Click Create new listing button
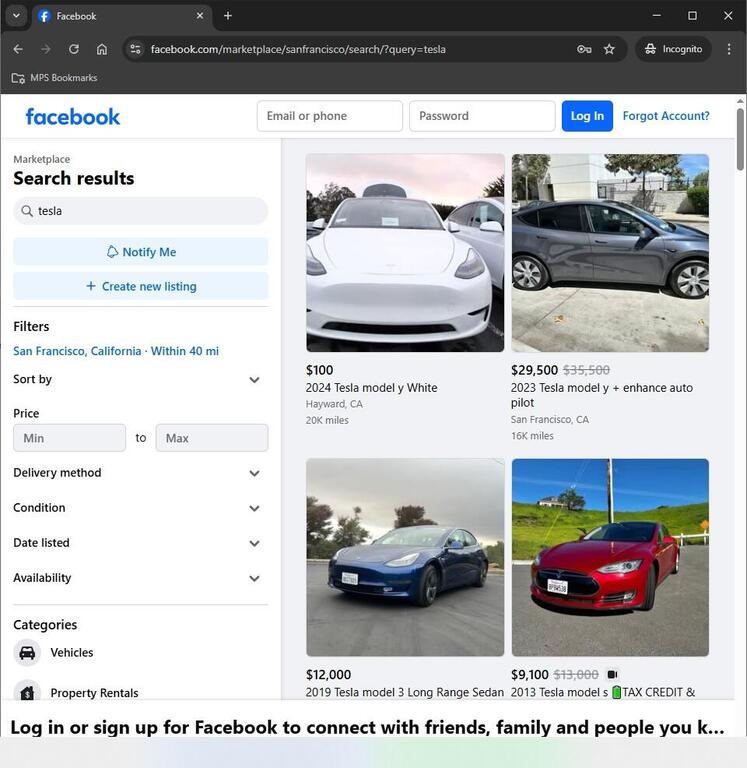The image size is (747, 768). [141, 286]
